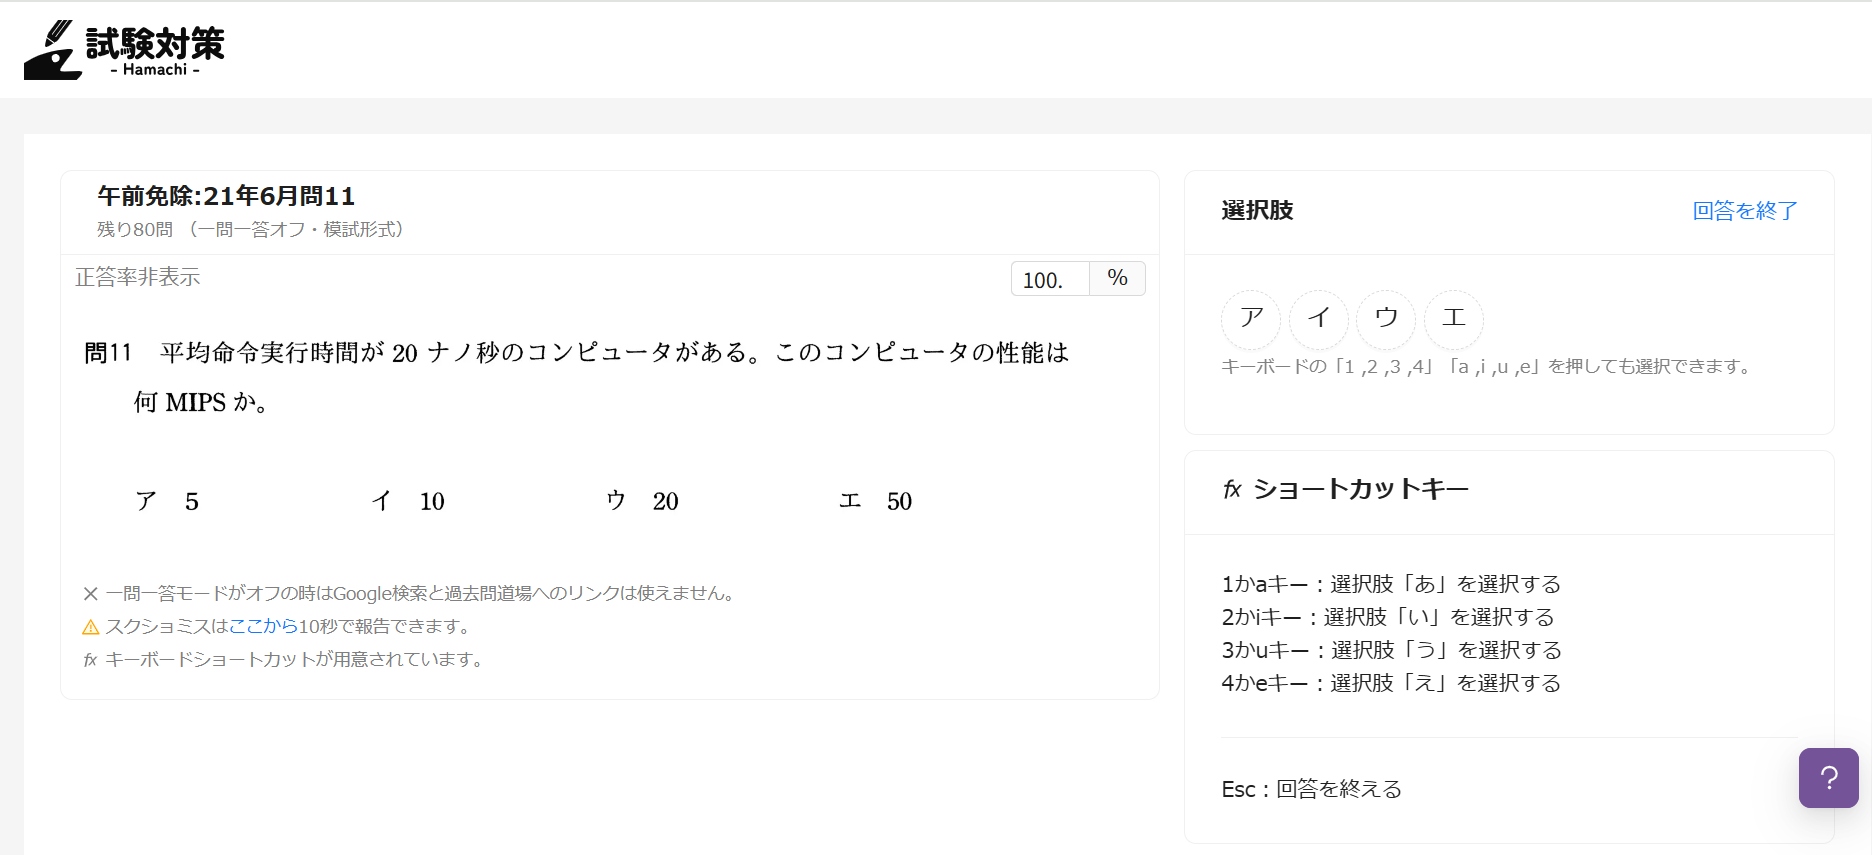Click the エ 50 option in the question
The width and height of the screenshot is (1872, 855).
coord(876,501)
